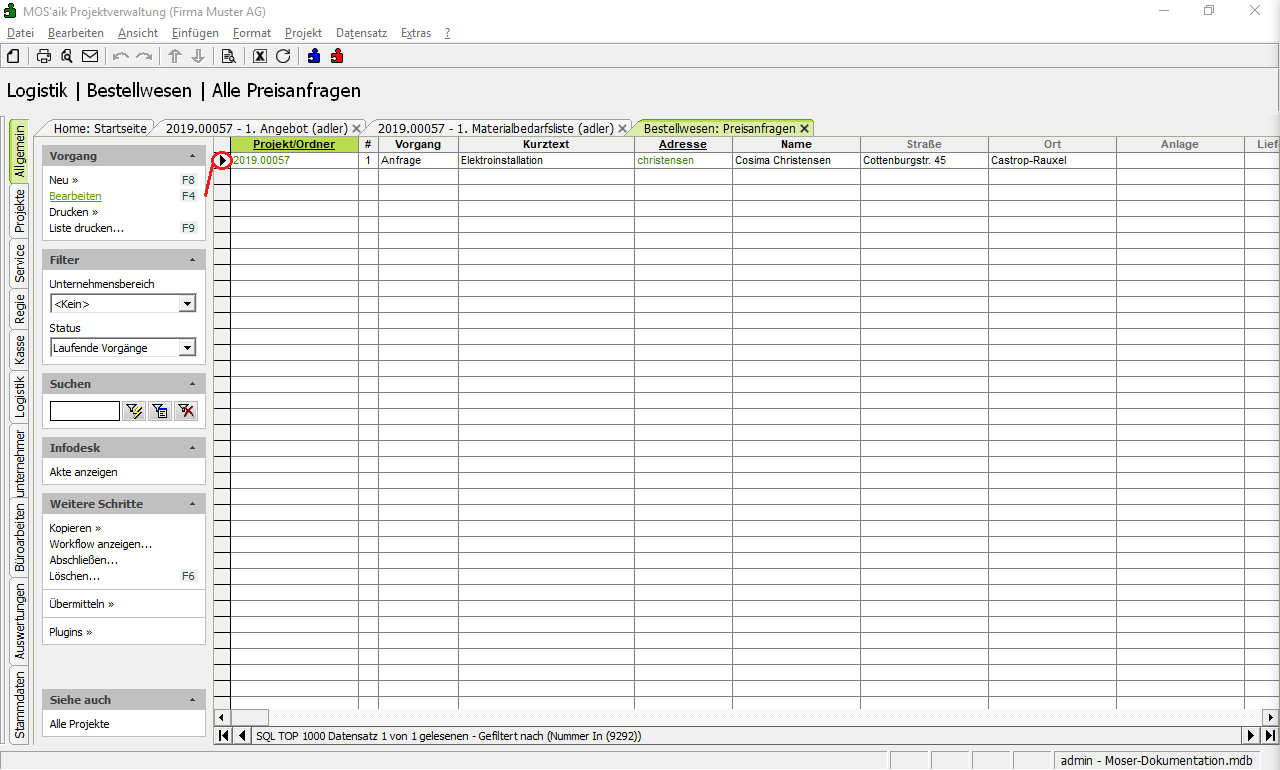Click the new document toolbar icon
1280x770 pixels.
13,56
